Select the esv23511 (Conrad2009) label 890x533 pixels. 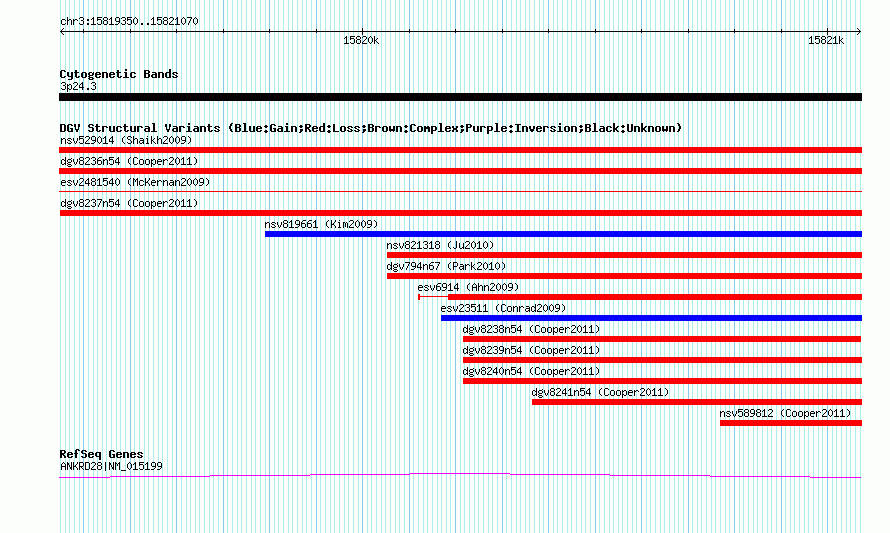[x=503, y=308]
